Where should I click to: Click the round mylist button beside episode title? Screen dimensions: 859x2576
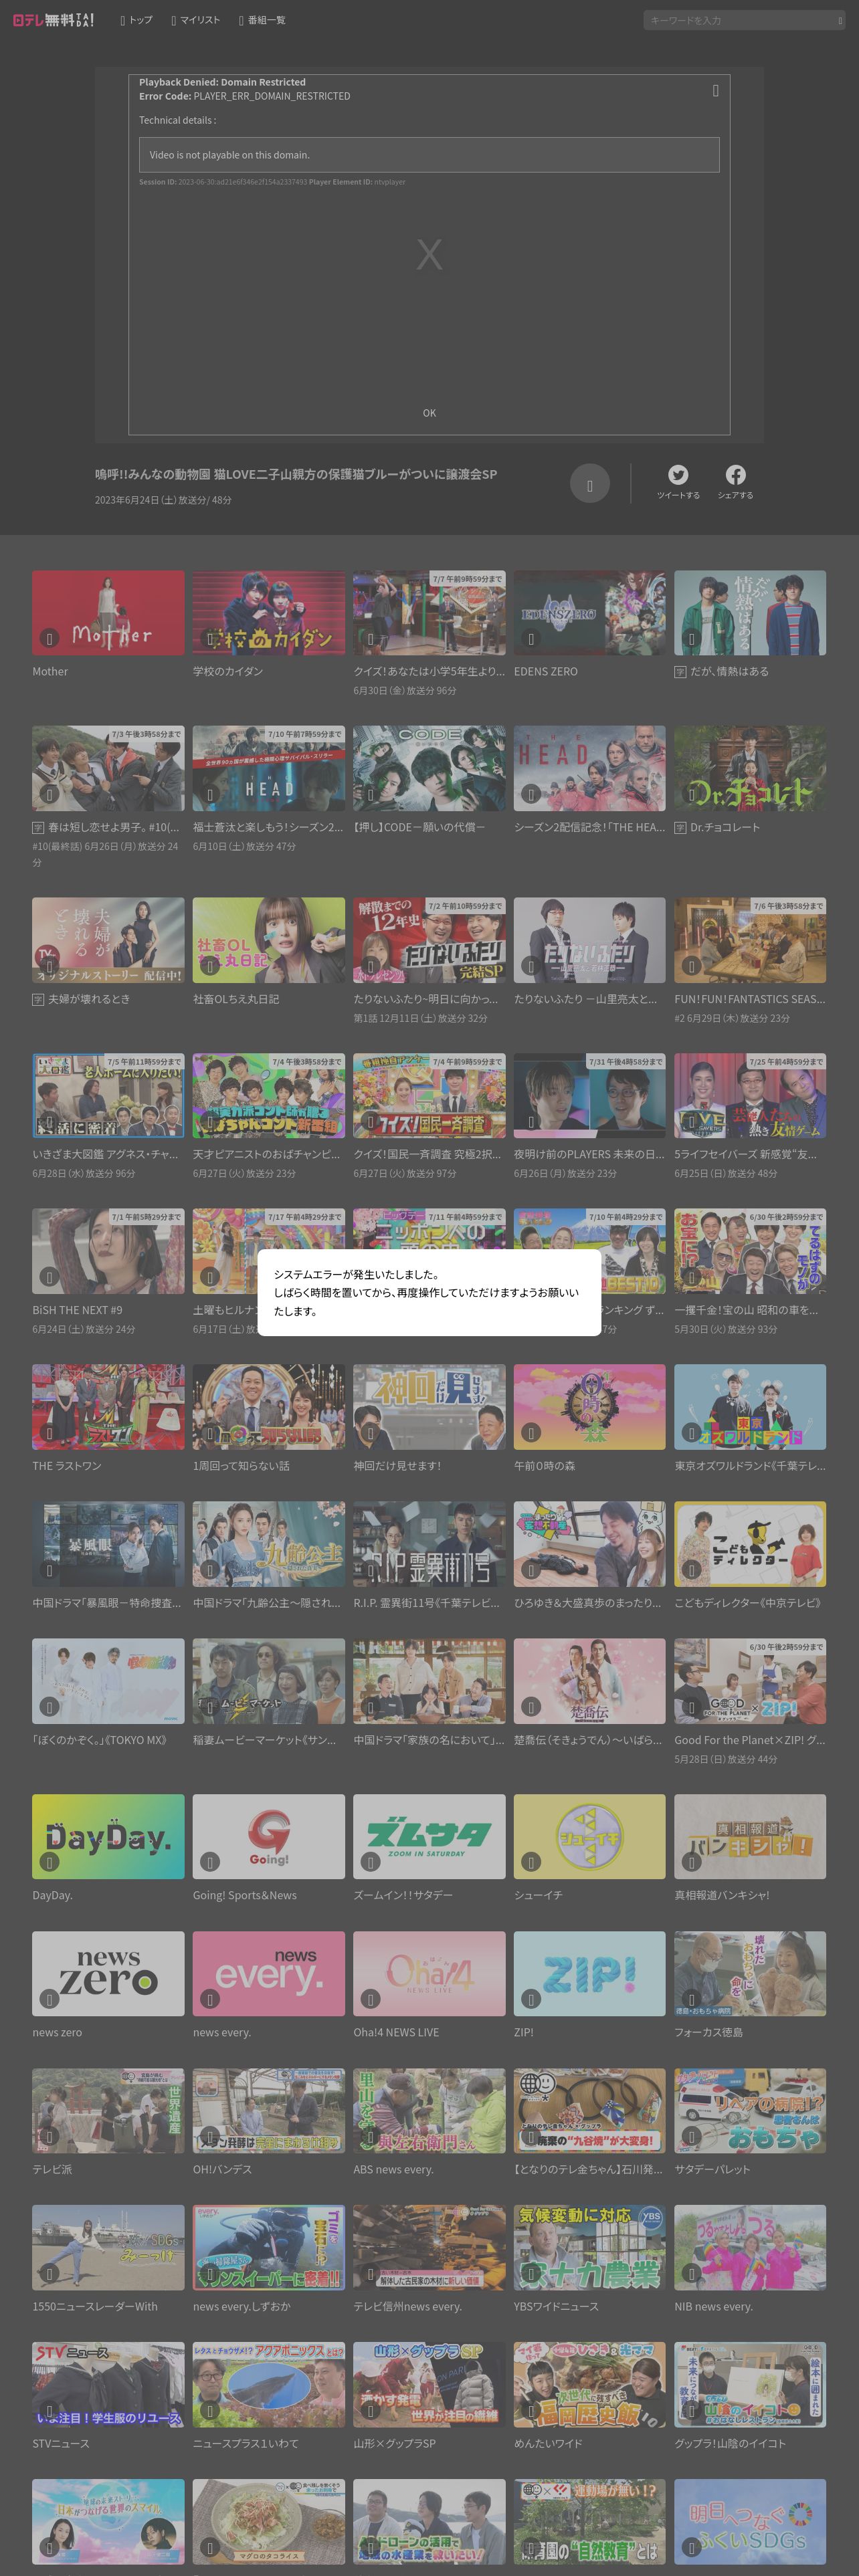590,484
